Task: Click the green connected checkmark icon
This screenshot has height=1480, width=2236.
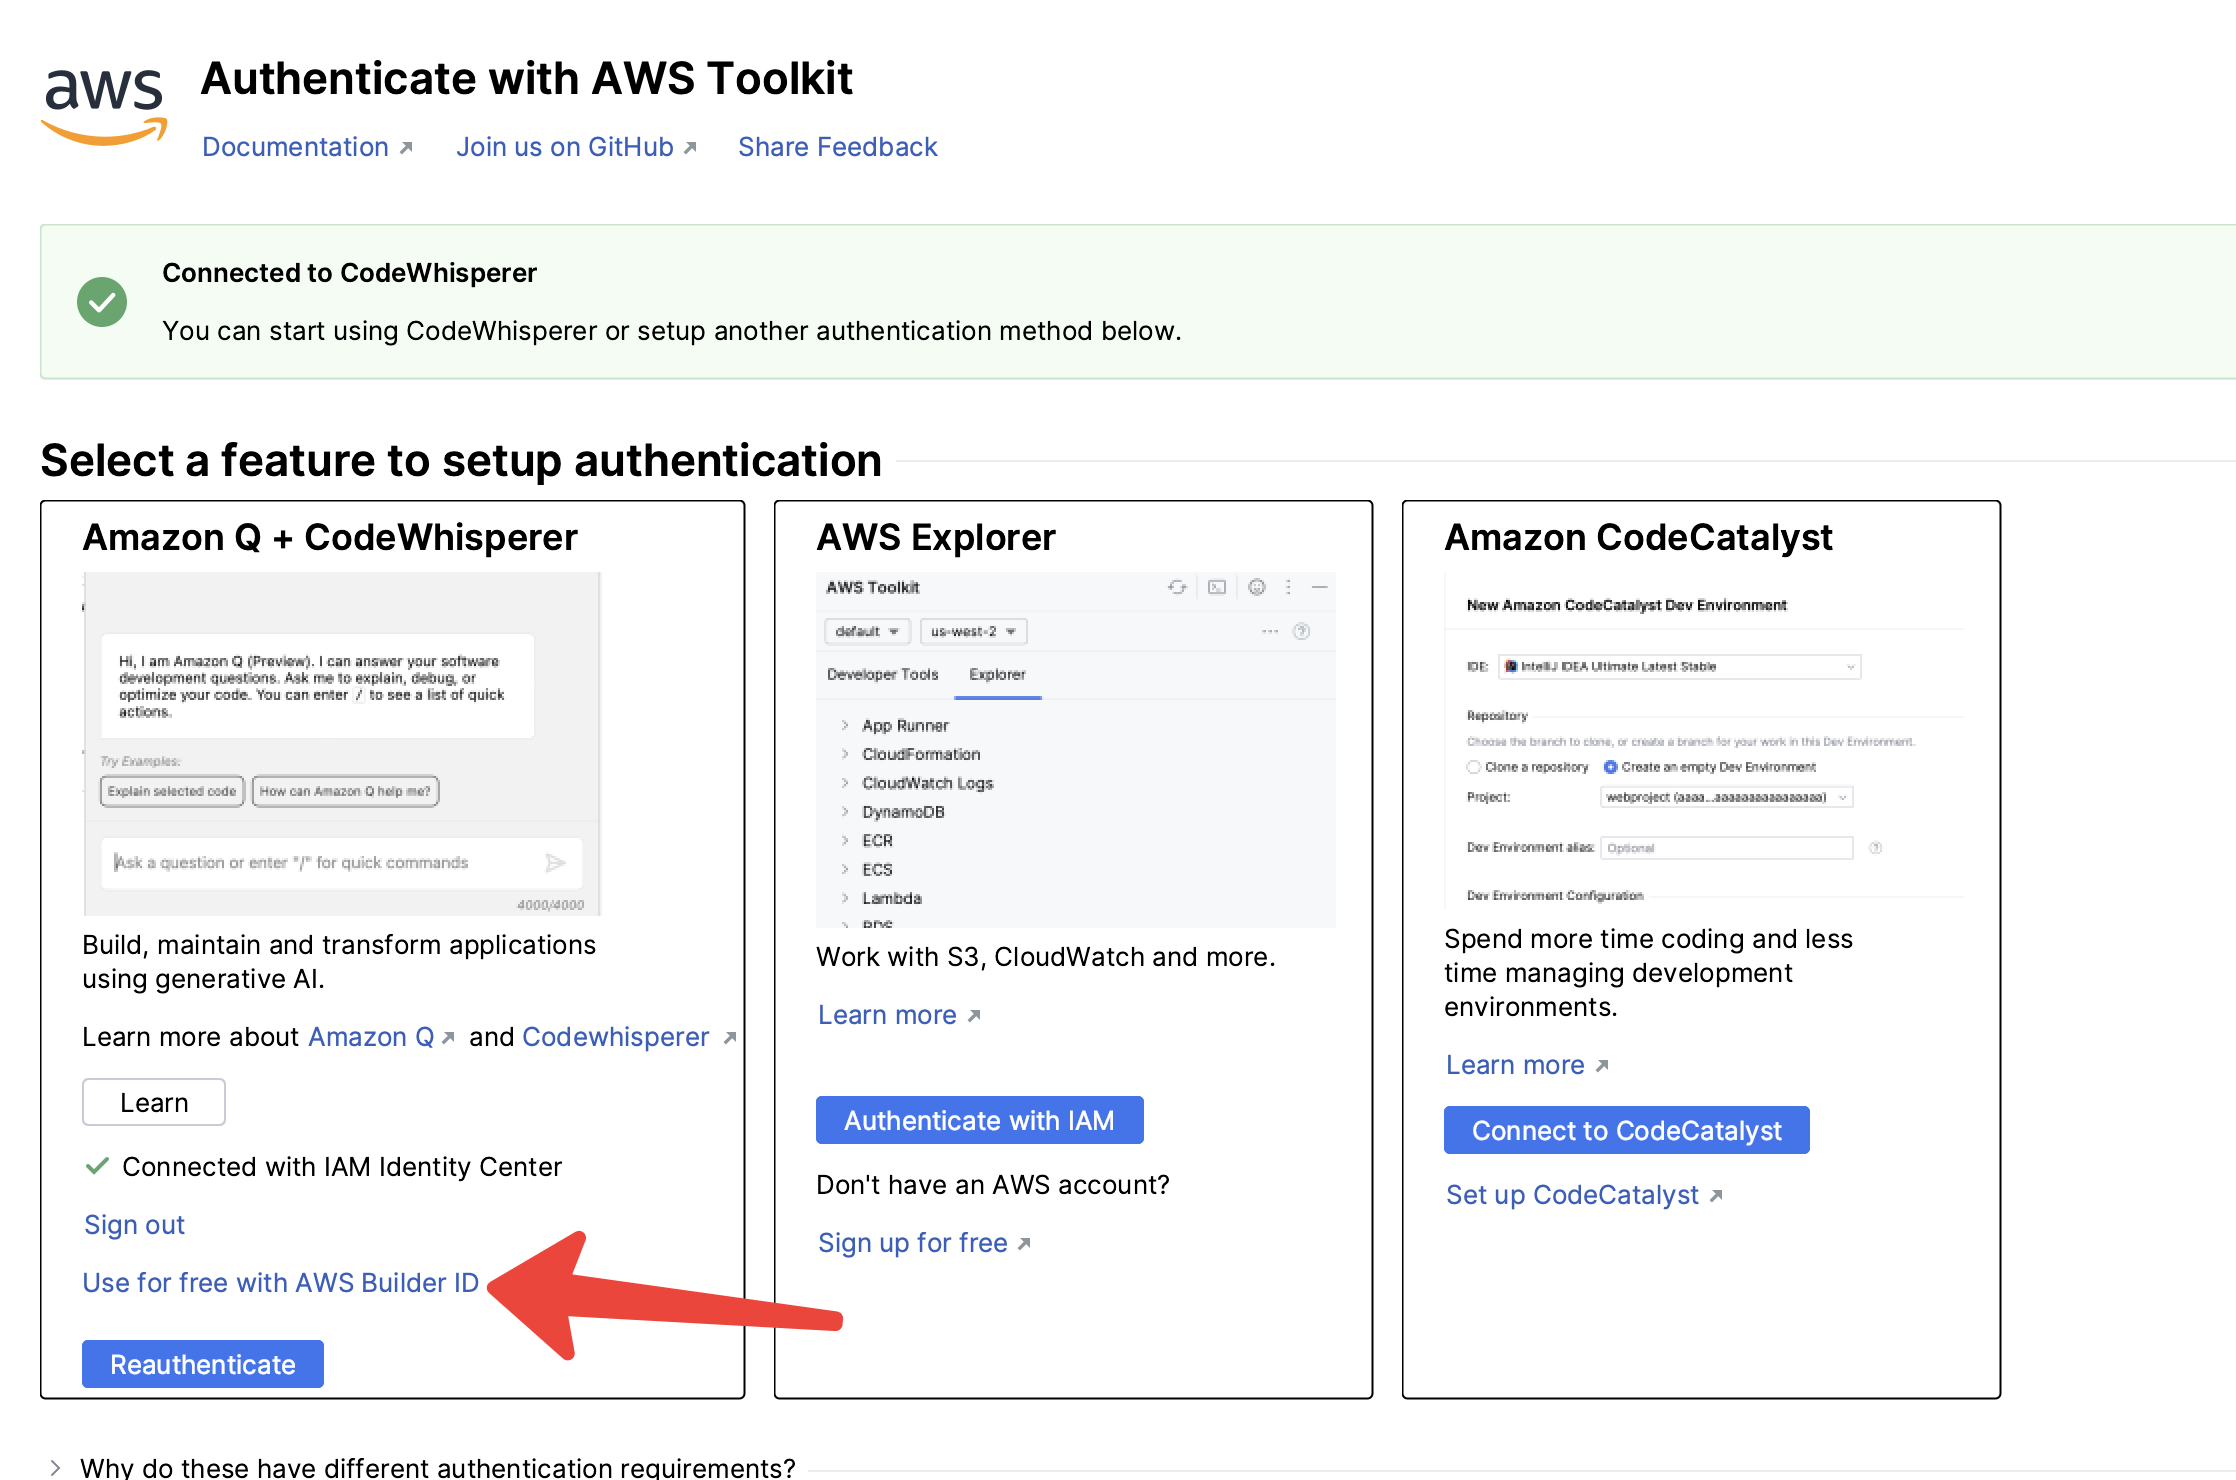Action: (x=102, y=302)
